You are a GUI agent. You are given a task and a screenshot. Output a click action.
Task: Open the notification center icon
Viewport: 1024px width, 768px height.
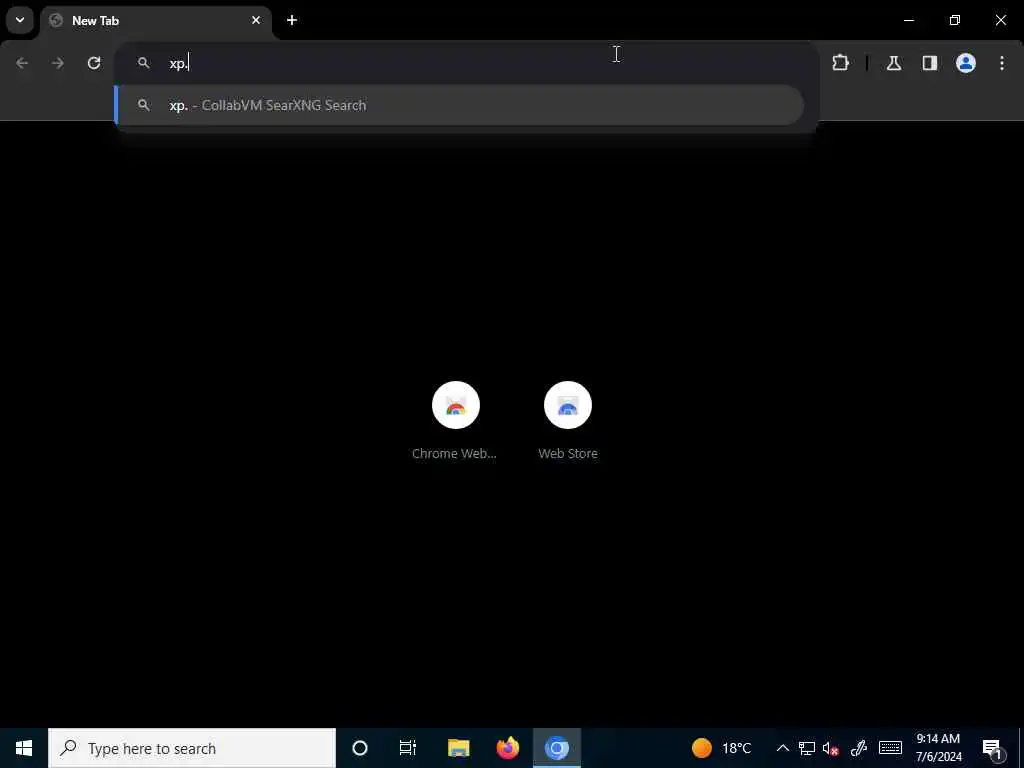point(992,748)
